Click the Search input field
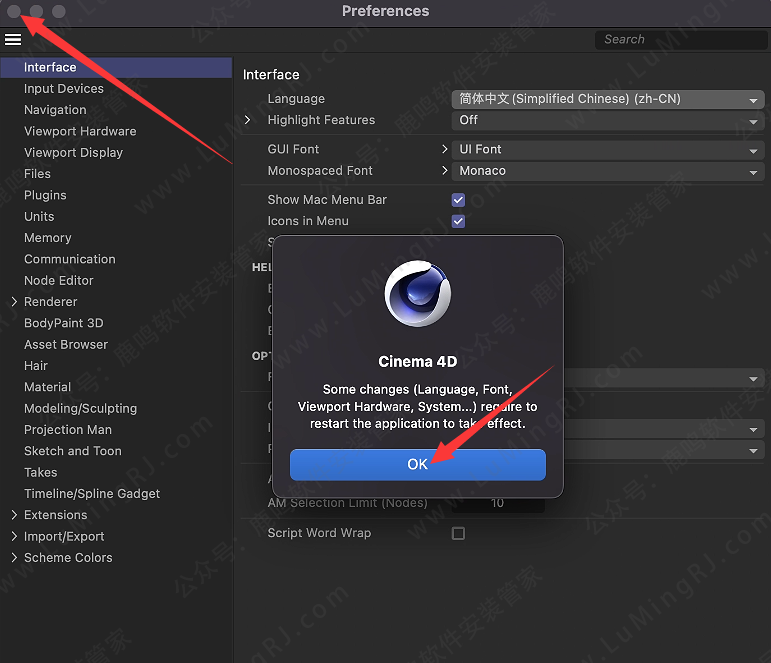 click(x=680, y=40)
